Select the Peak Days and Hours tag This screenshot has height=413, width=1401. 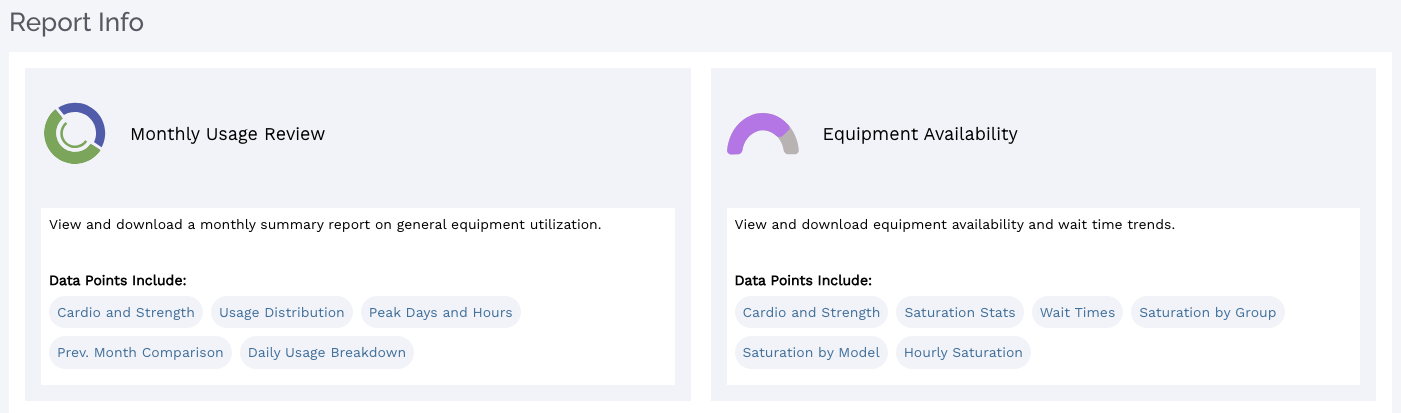(440, 313)
